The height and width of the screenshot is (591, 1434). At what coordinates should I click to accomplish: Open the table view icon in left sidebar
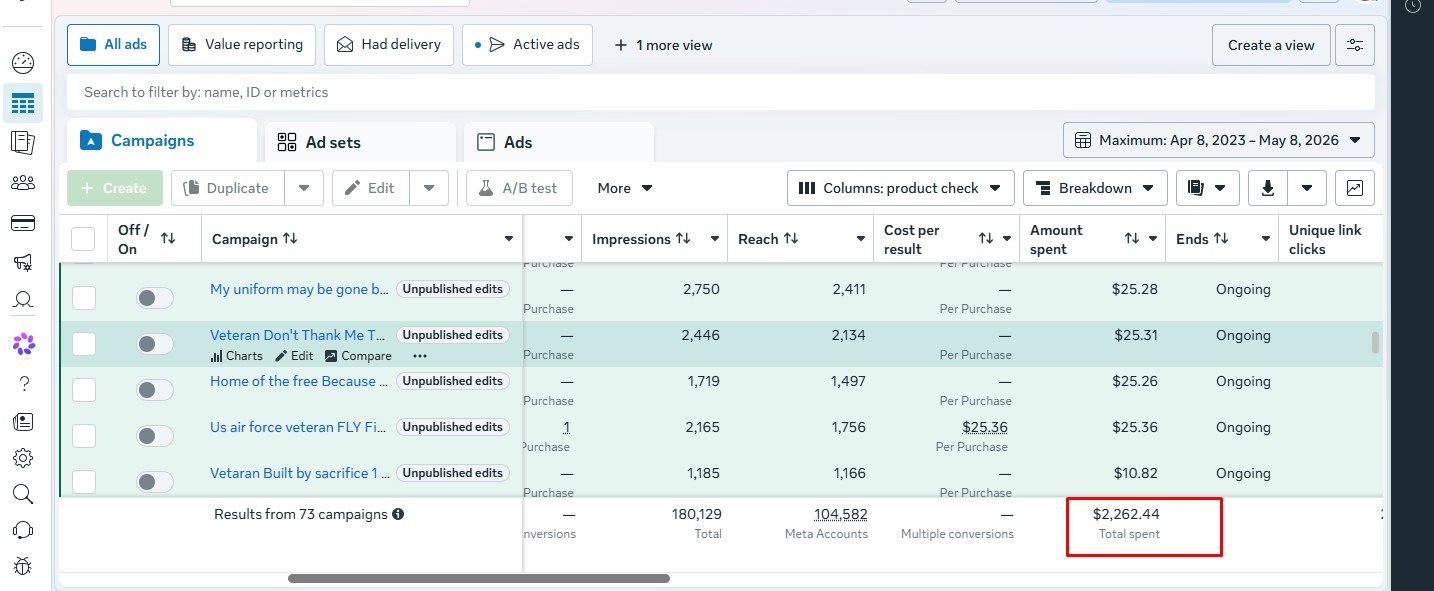tap(22, 103)
